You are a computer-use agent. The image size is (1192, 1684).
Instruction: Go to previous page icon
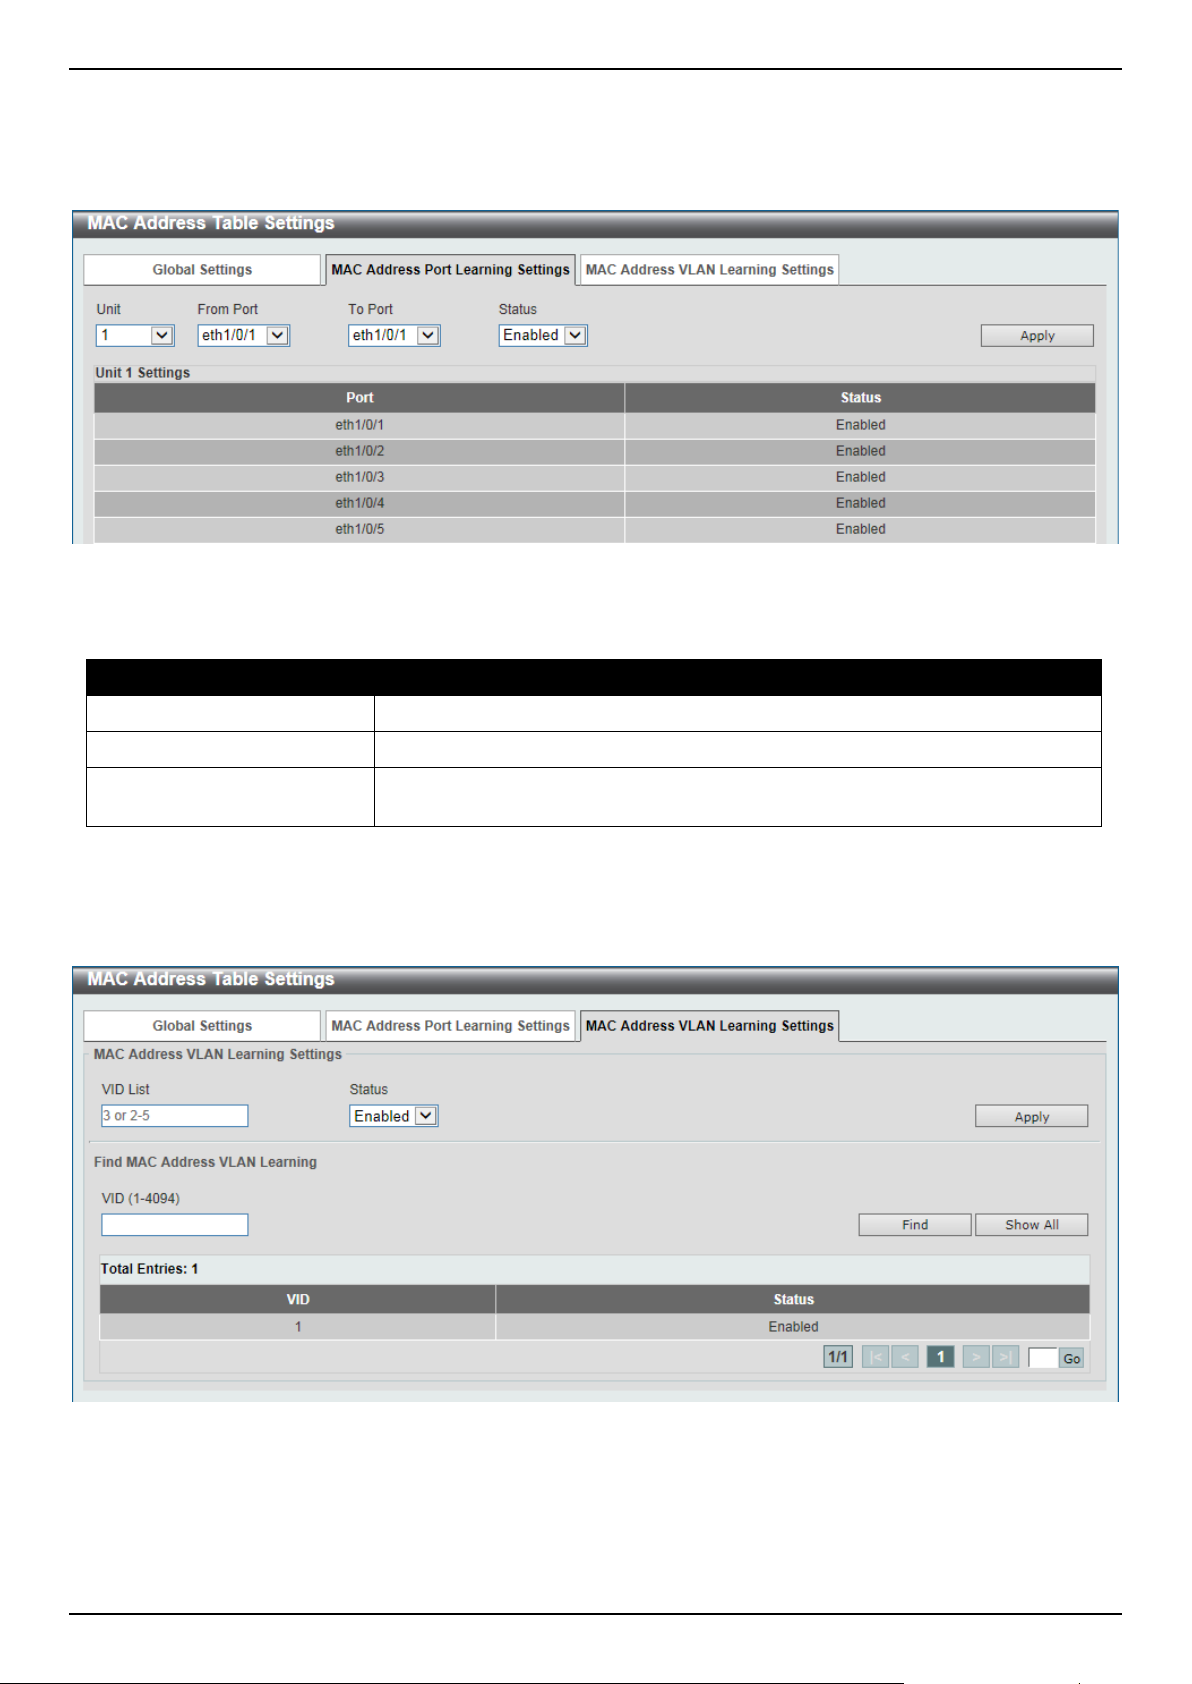point(905,1357)
